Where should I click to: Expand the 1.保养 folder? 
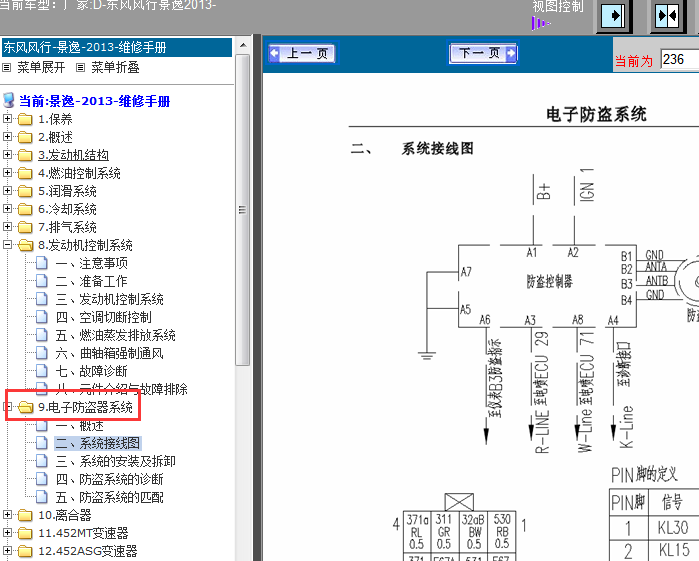7,119
